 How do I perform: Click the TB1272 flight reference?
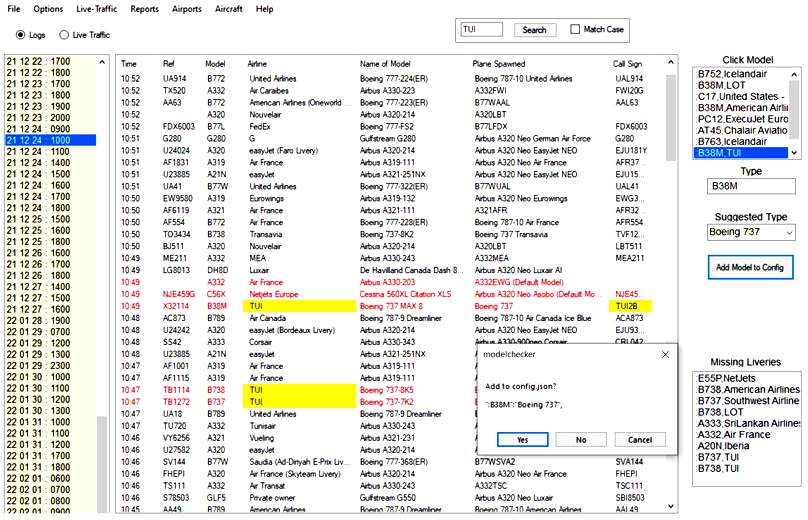pyautogui.click(x=176, y=402)
